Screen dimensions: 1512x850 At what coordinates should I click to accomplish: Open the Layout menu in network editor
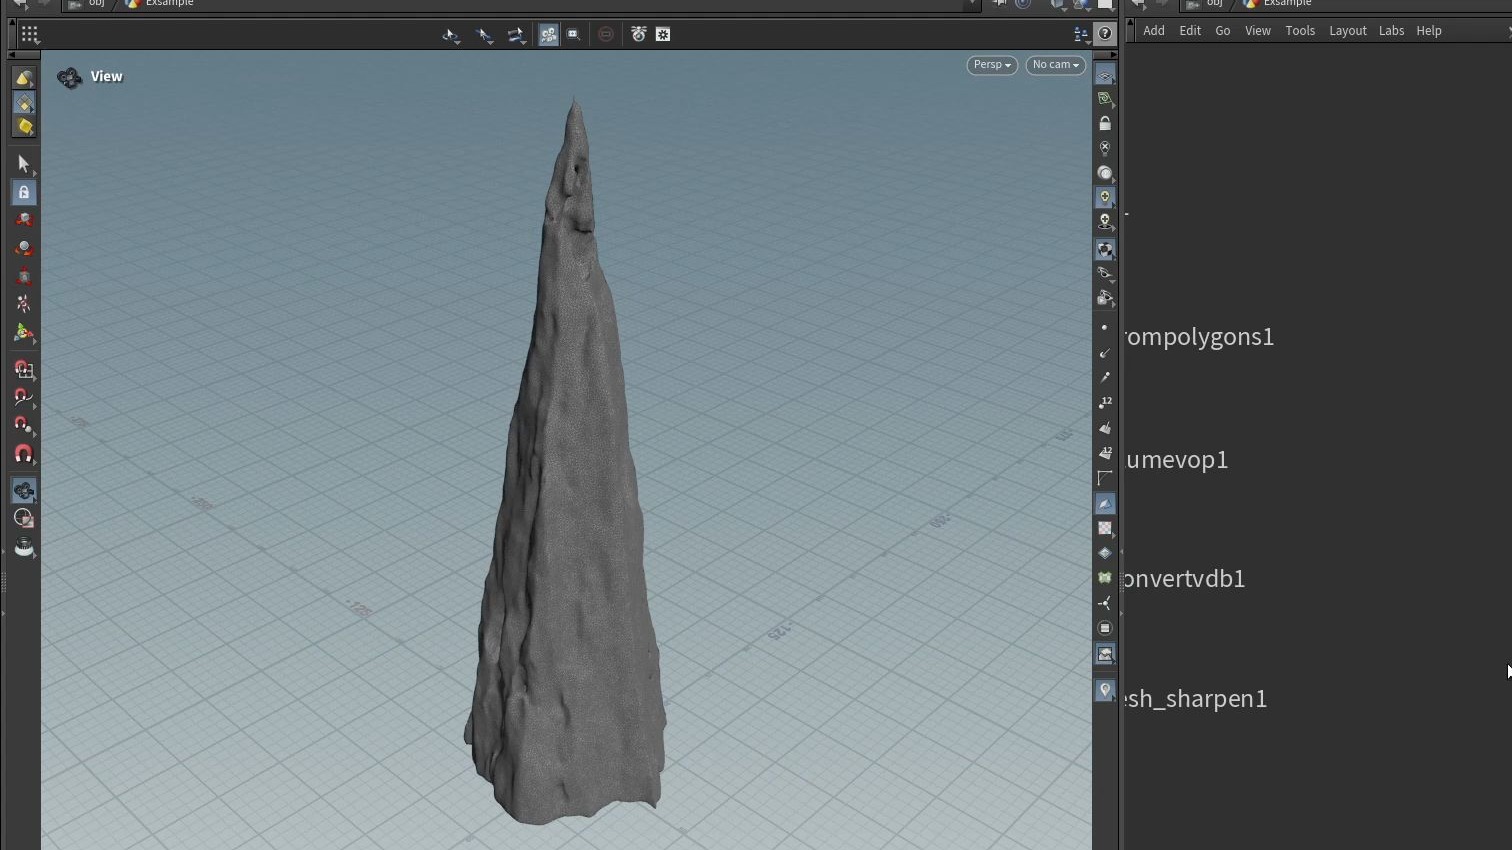(x=1347, y=31)
